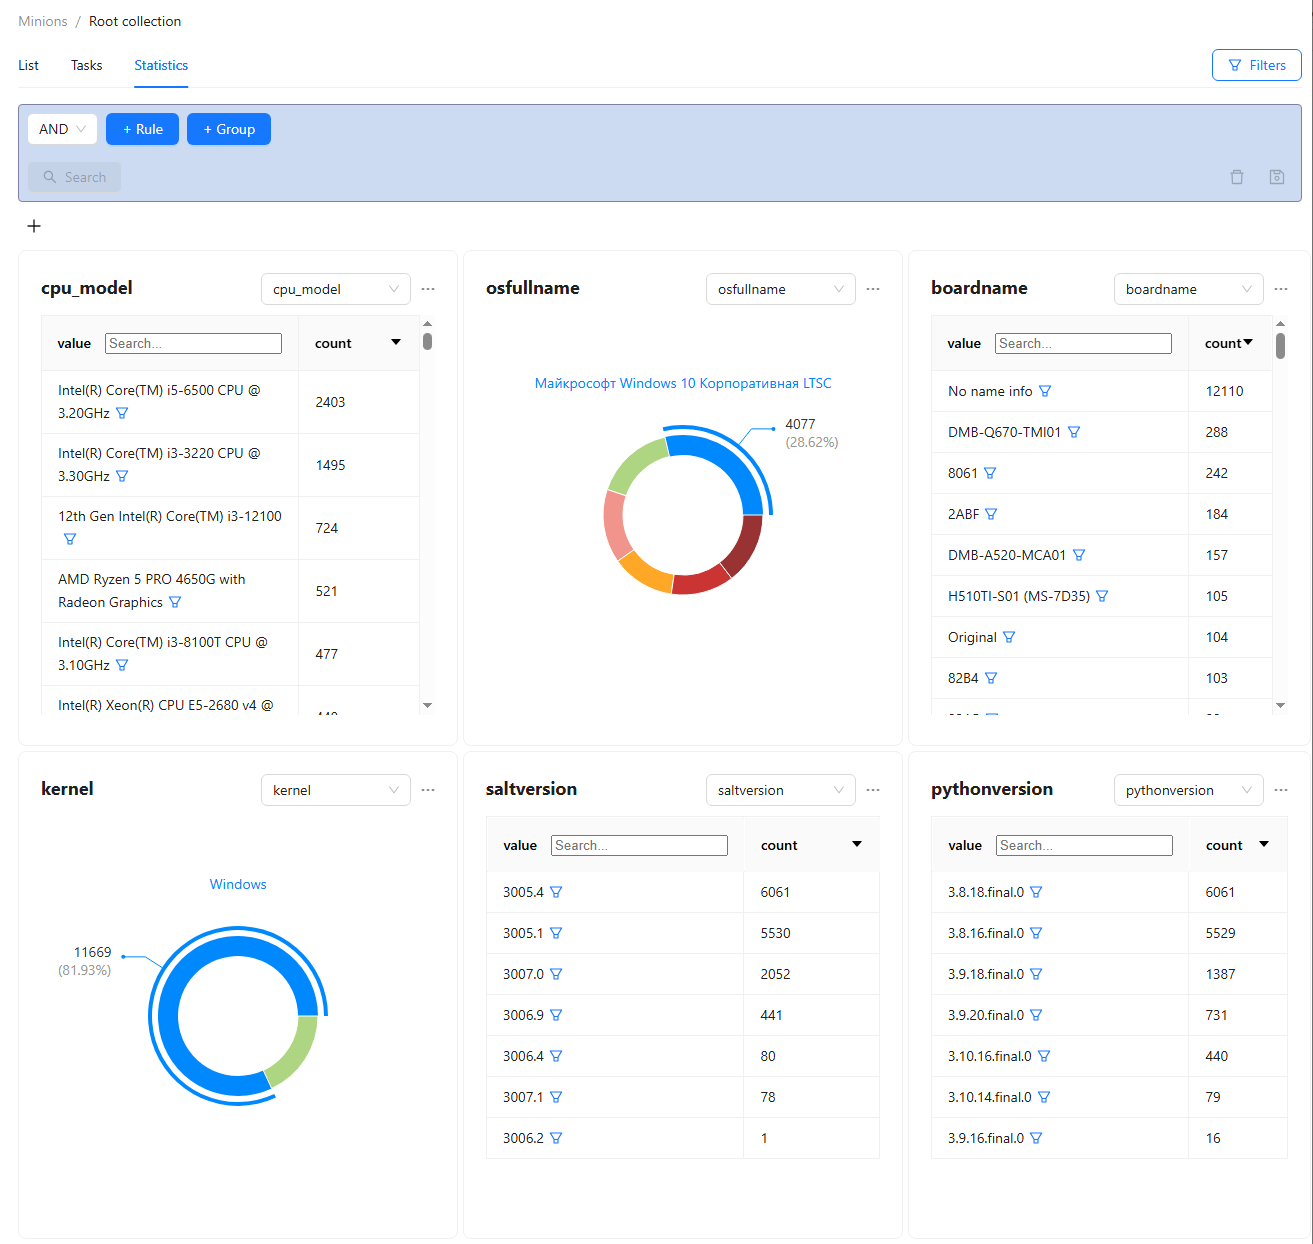Image resolution: width=1313 pixels, height=1244 pixels.
Task: Filter by python 3.8.18.final.0
Action: coord(1036,892)
